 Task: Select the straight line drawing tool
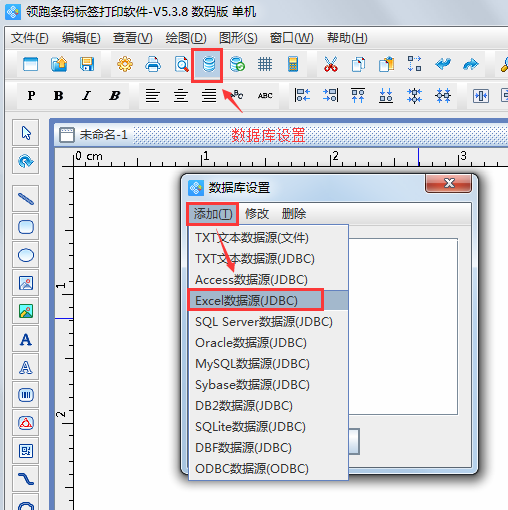[x=26, y=199]
